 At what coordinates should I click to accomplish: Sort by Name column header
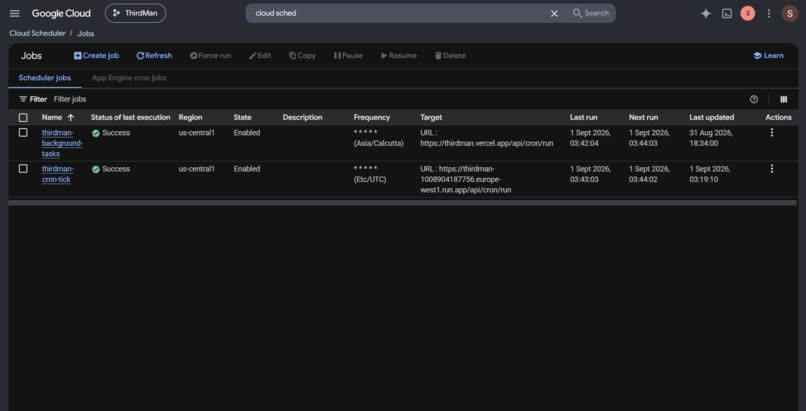(51, 118)
